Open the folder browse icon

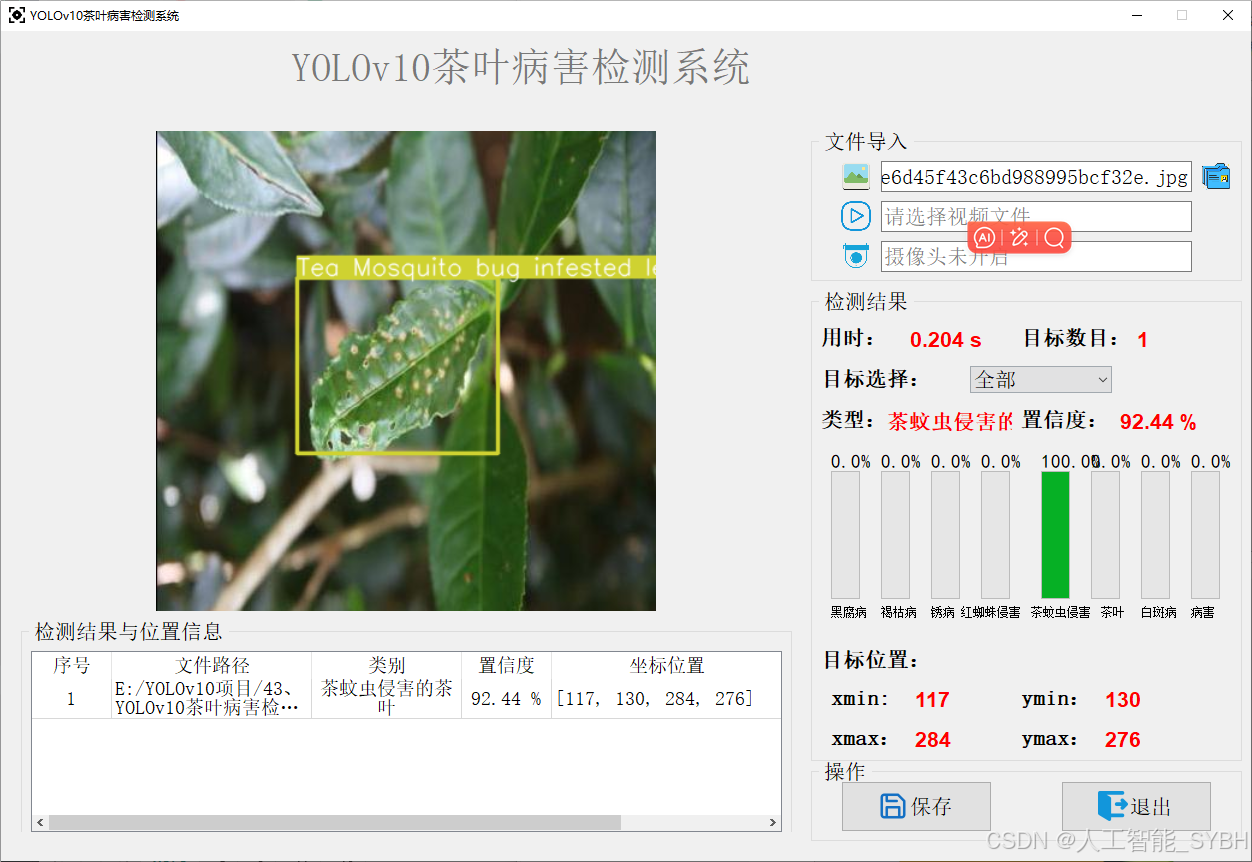pyautogui.click(x=1216, y=176)
